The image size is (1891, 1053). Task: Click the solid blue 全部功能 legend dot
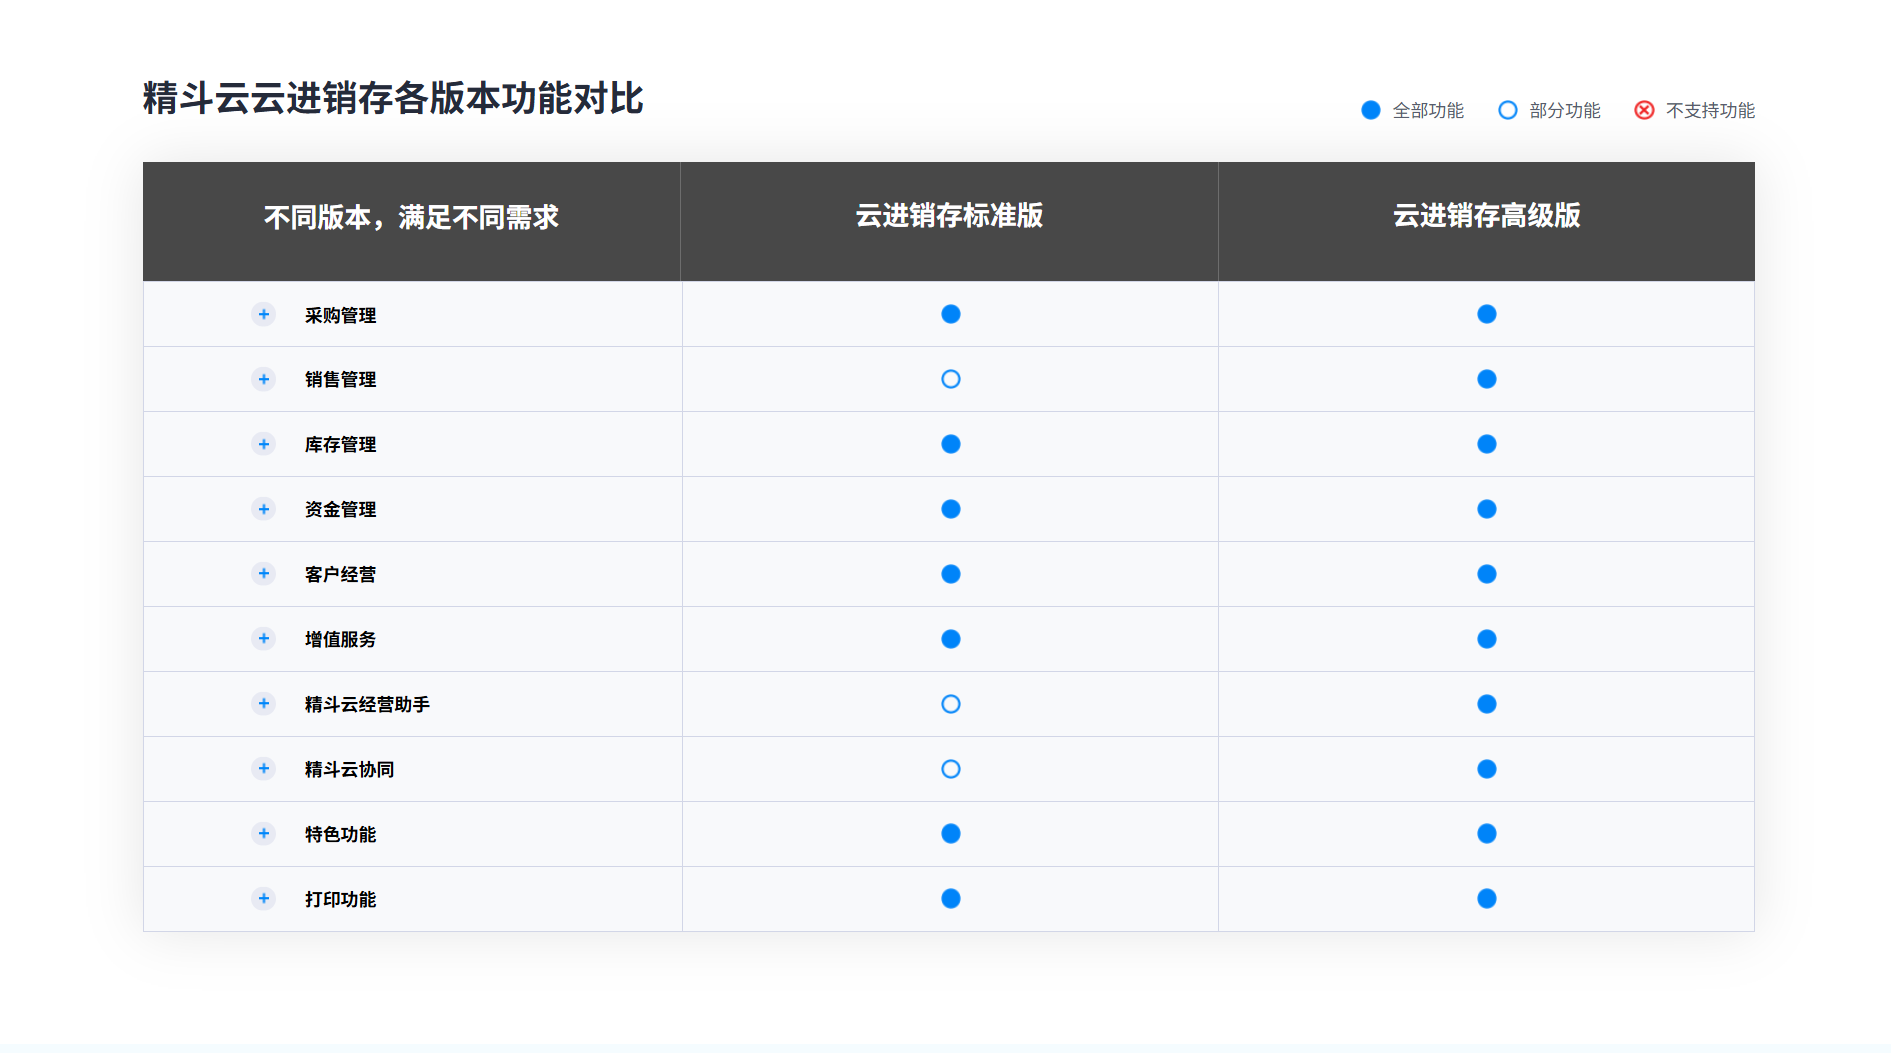[x=1371, y=110]
